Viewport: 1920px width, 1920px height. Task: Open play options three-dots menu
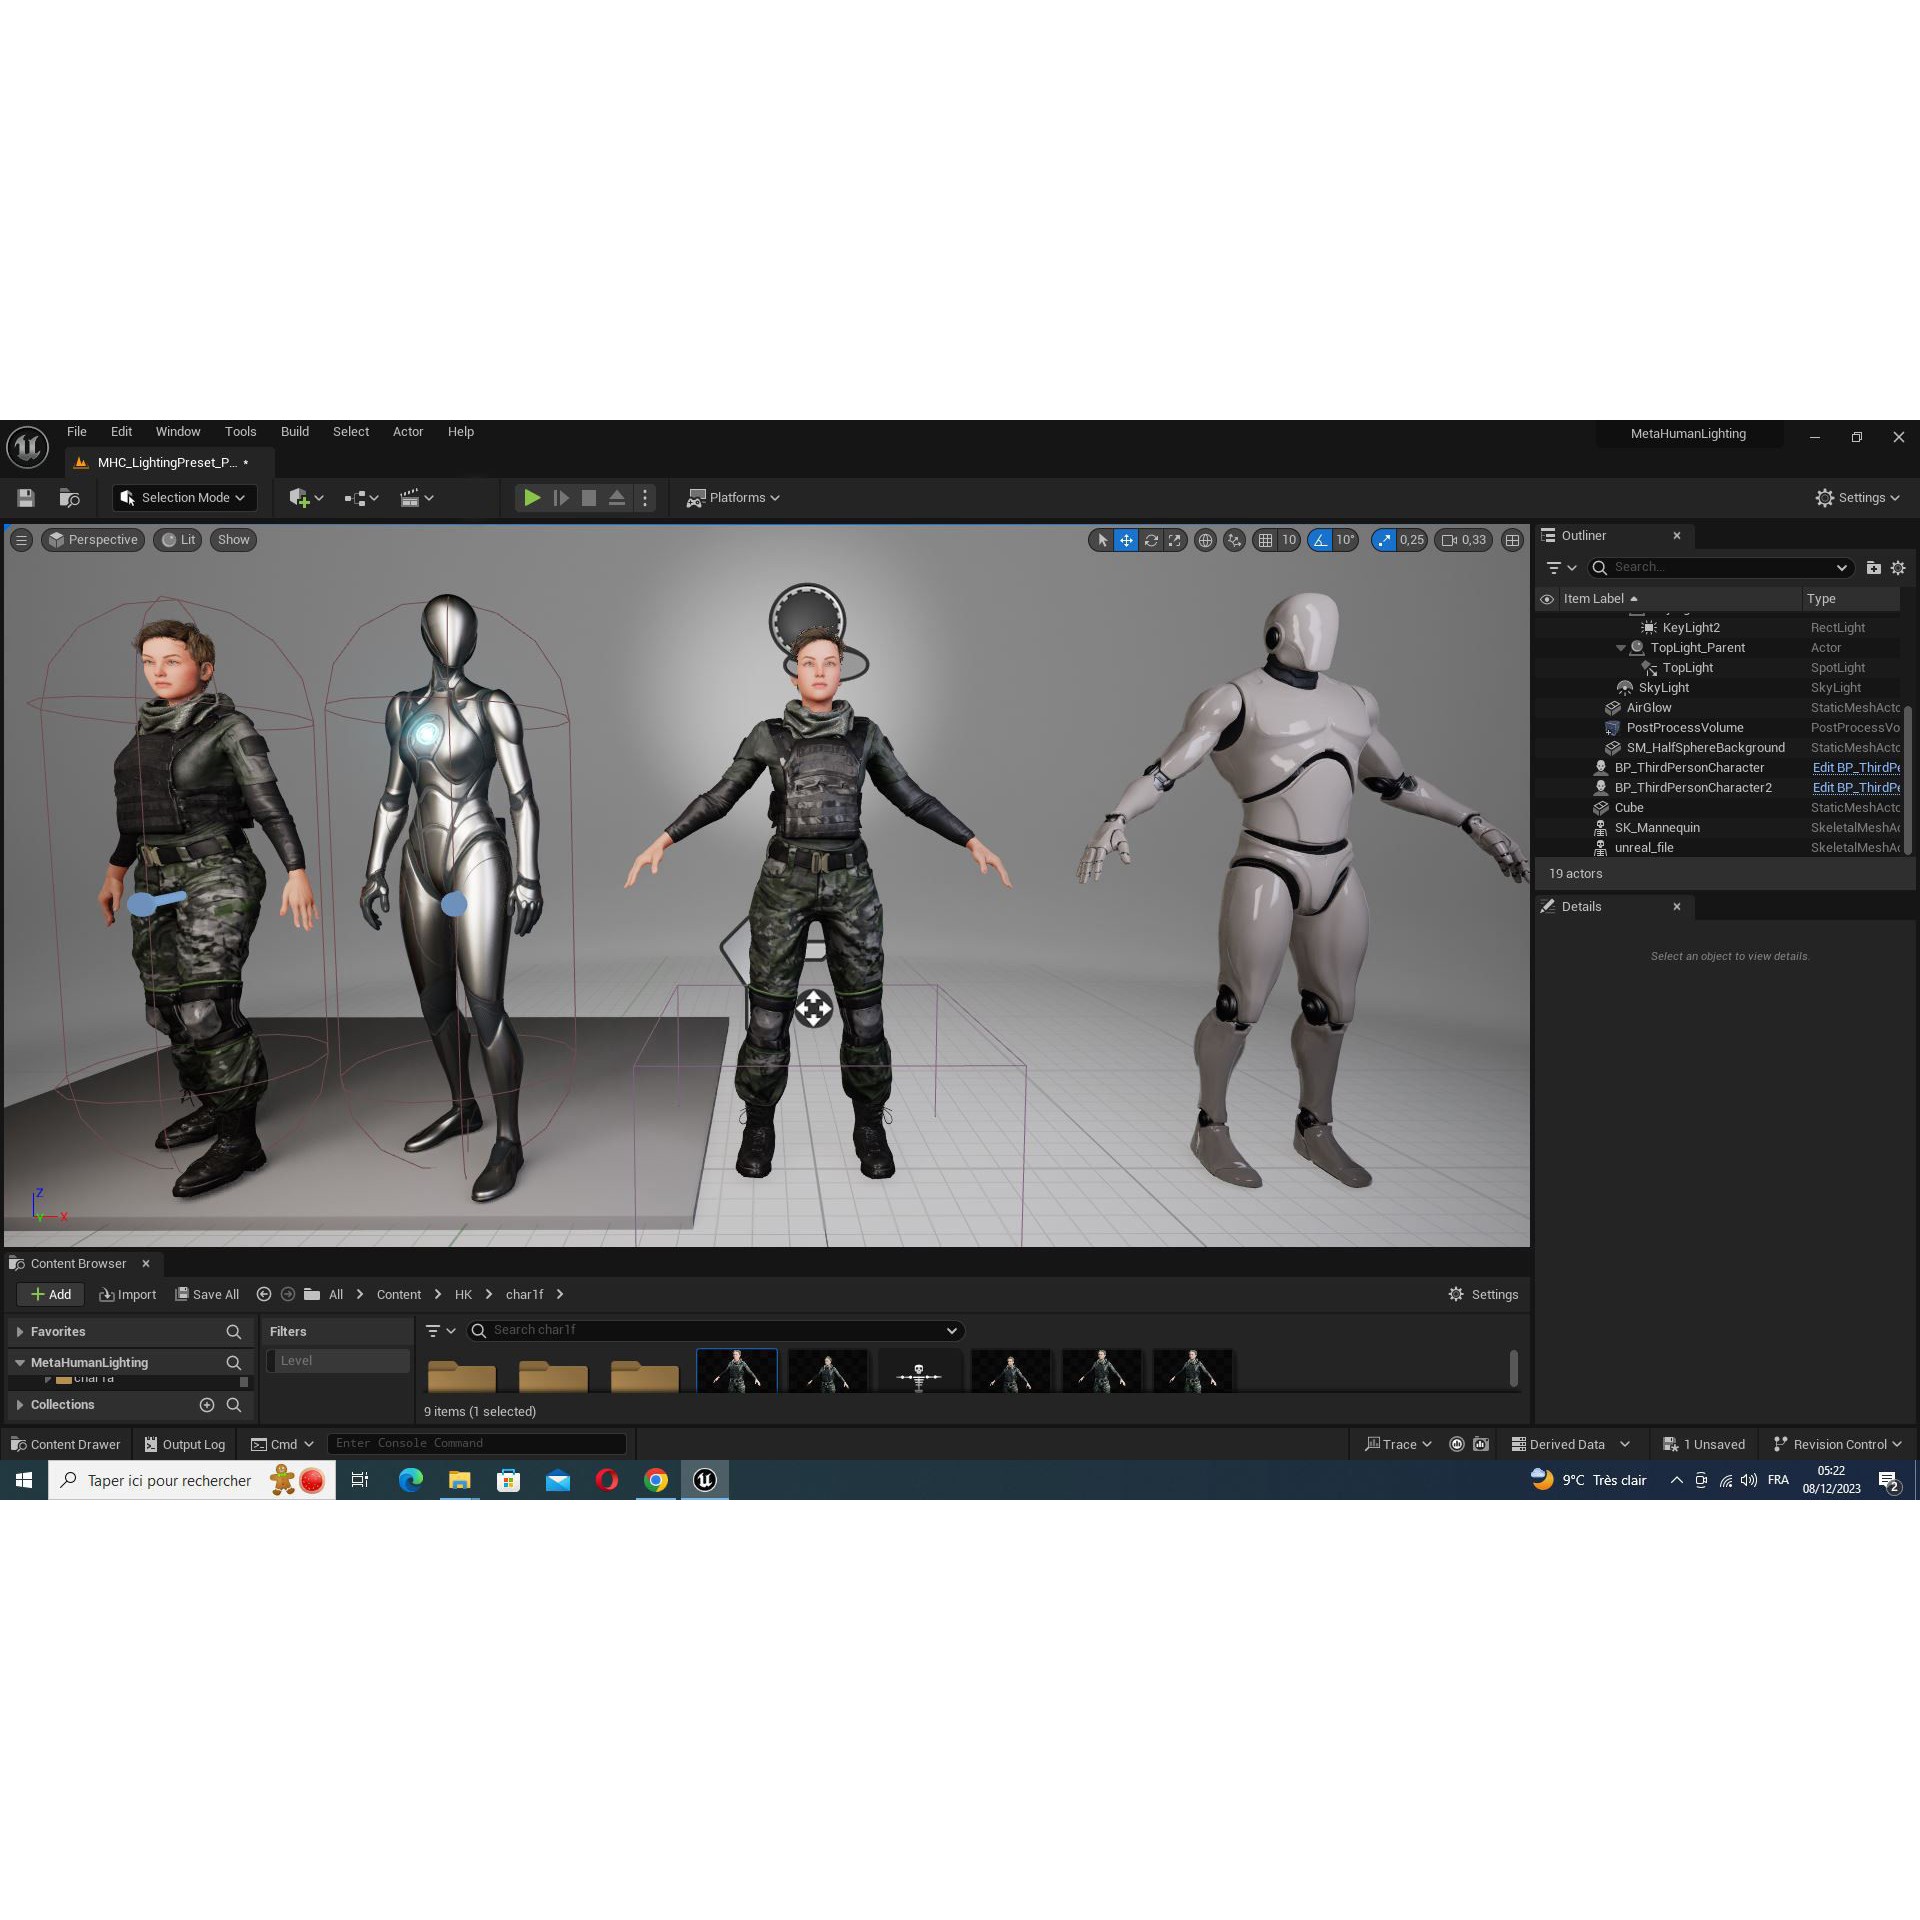(645, 498)
